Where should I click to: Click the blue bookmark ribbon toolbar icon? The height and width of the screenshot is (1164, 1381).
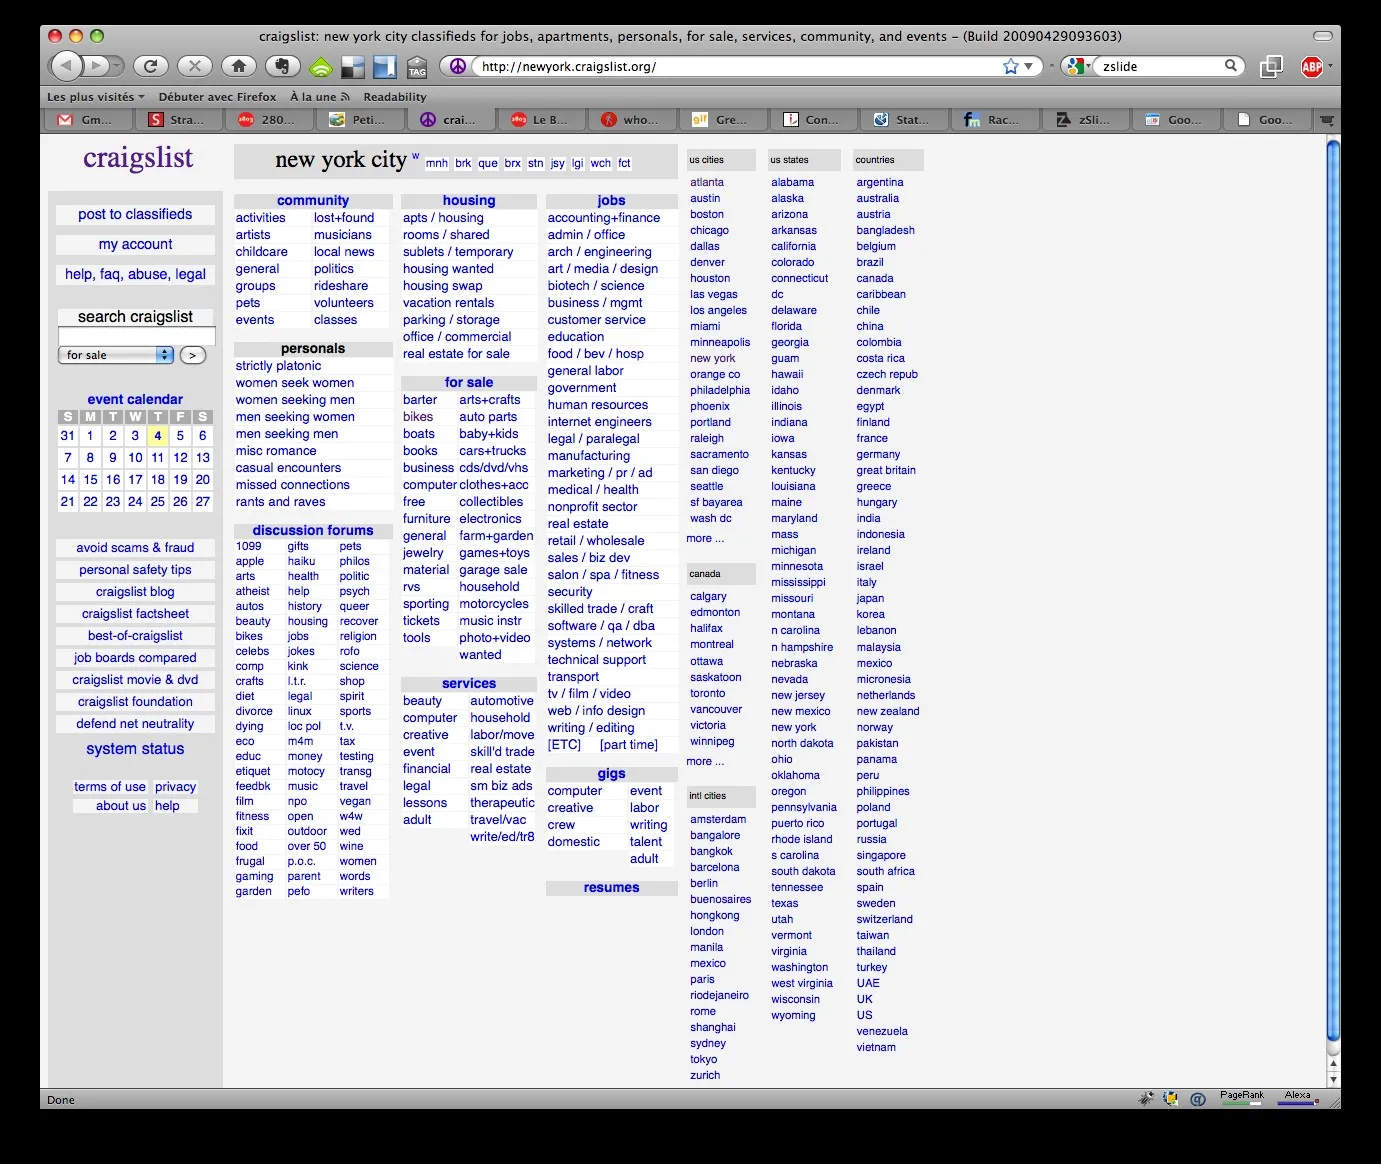pyautogui.click(x=385, y=67)
